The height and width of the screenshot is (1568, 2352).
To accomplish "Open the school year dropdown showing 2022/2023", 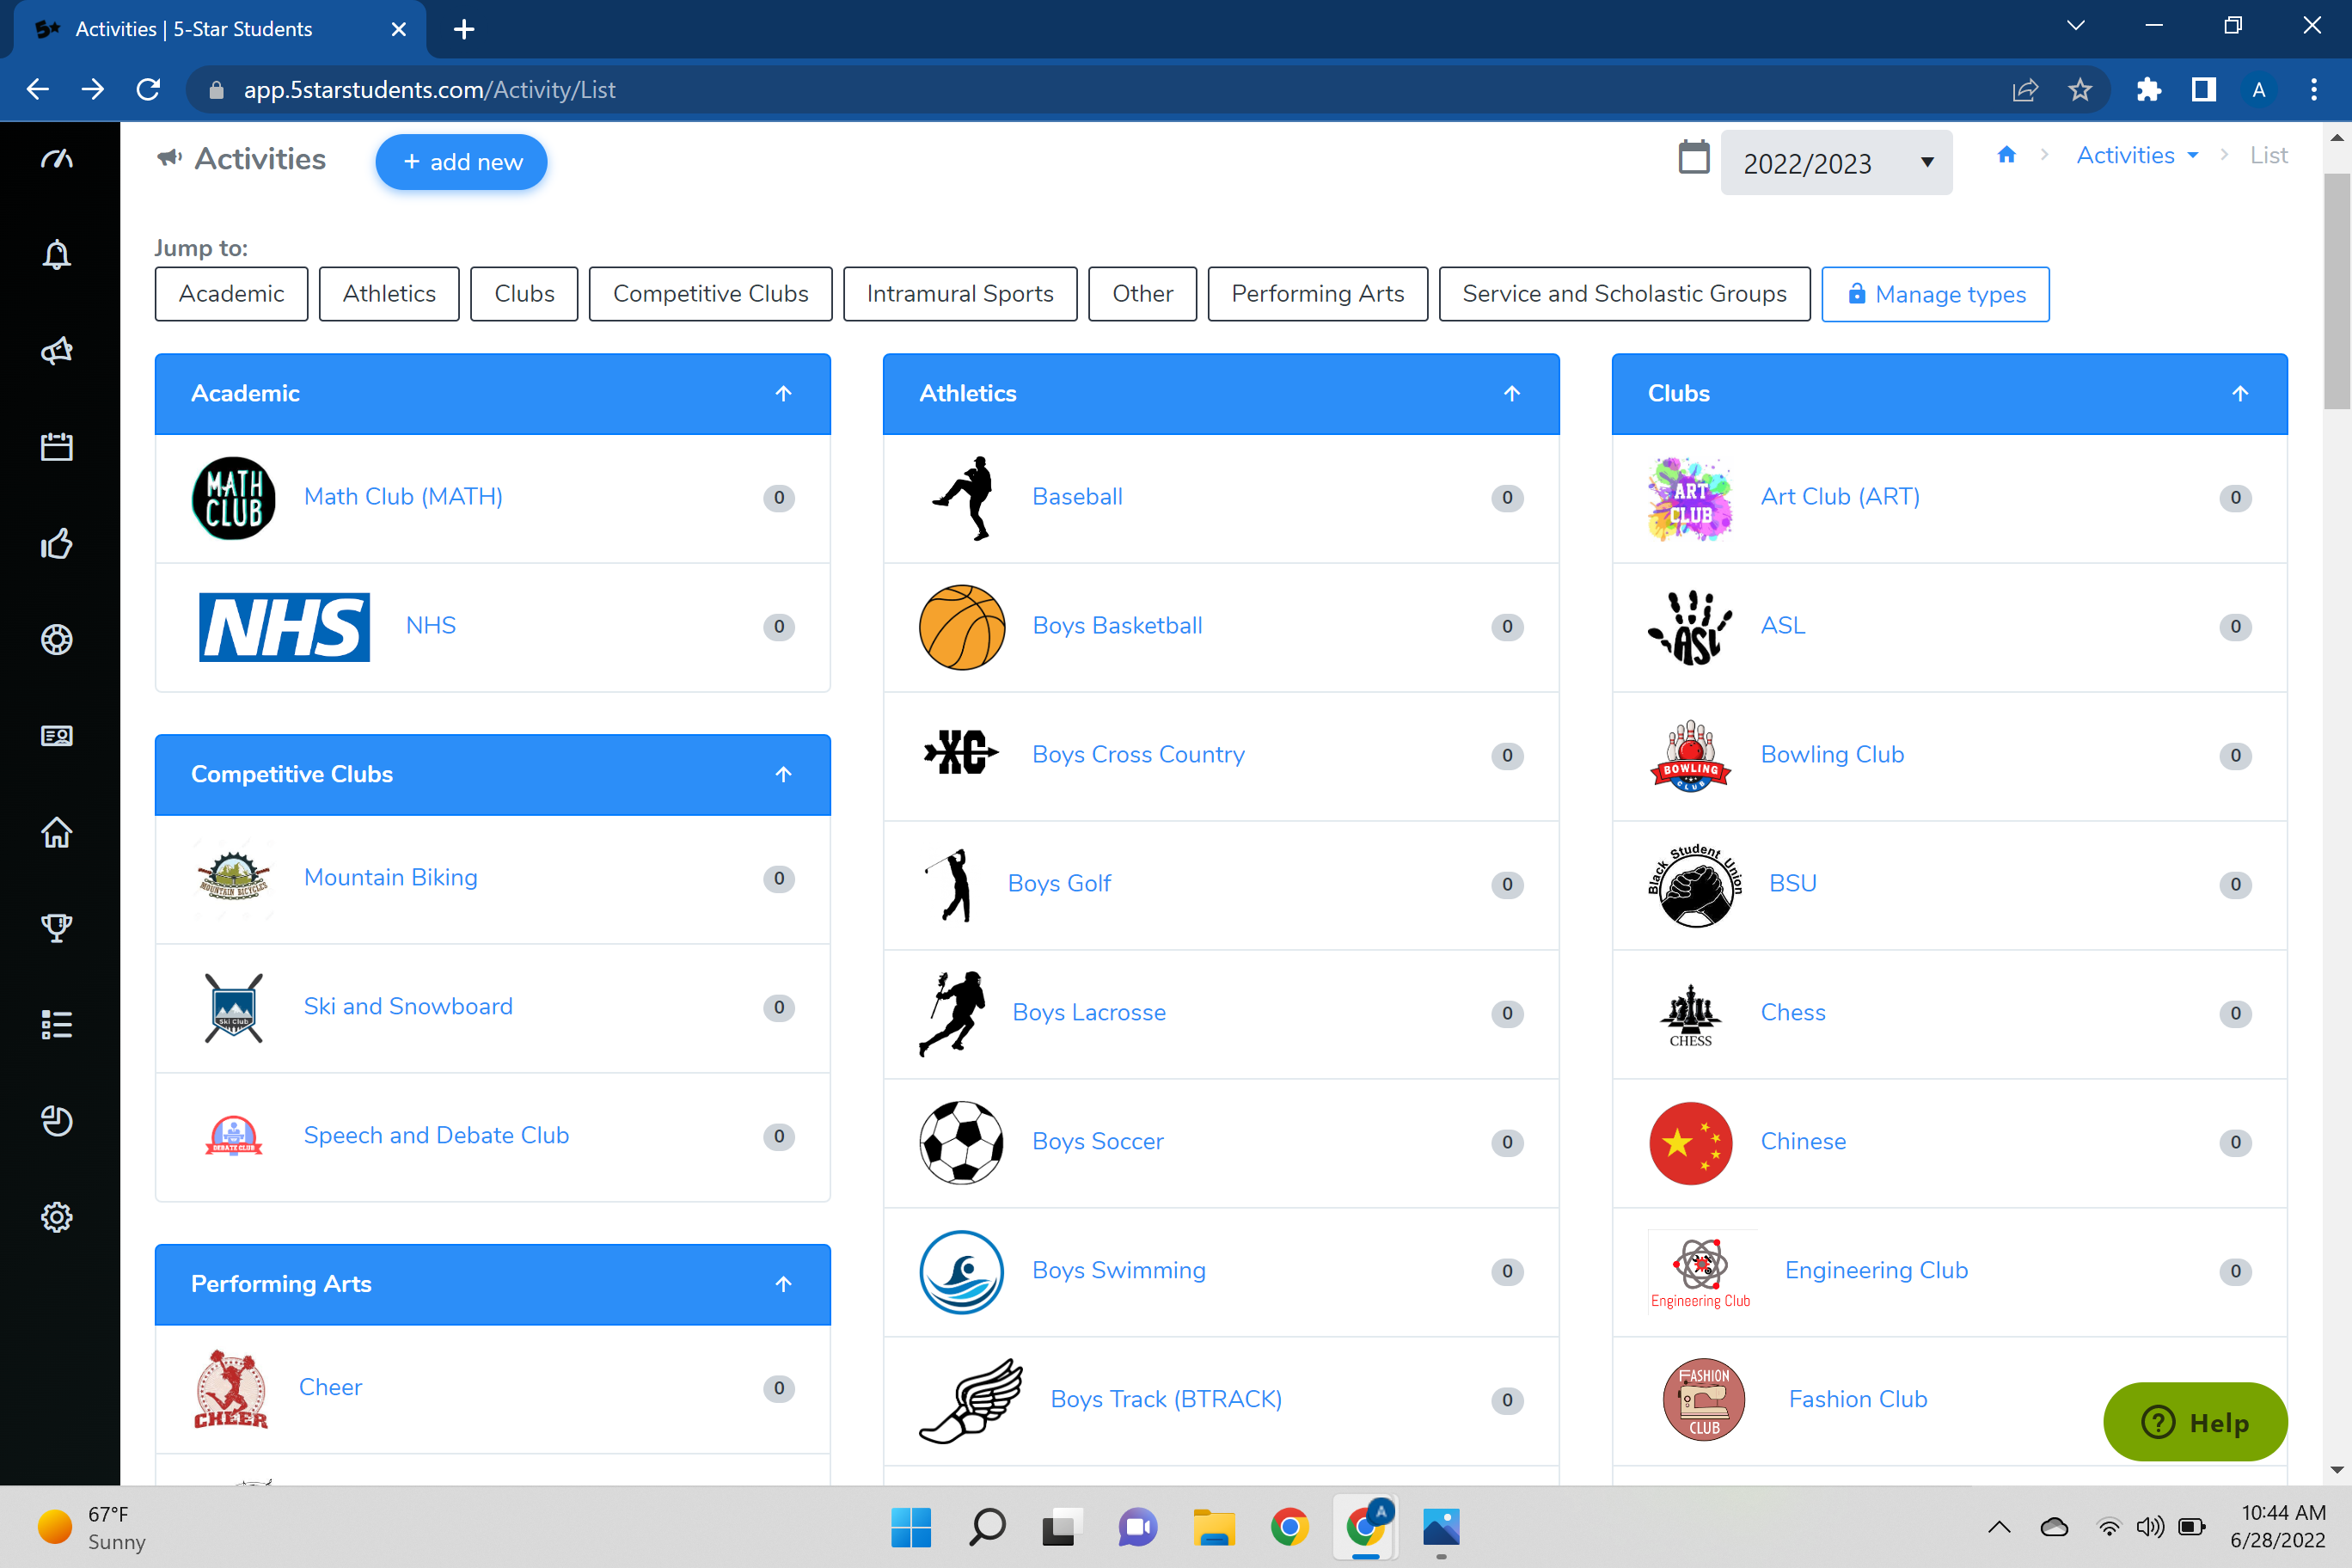I will click(x=1836, y=162).
